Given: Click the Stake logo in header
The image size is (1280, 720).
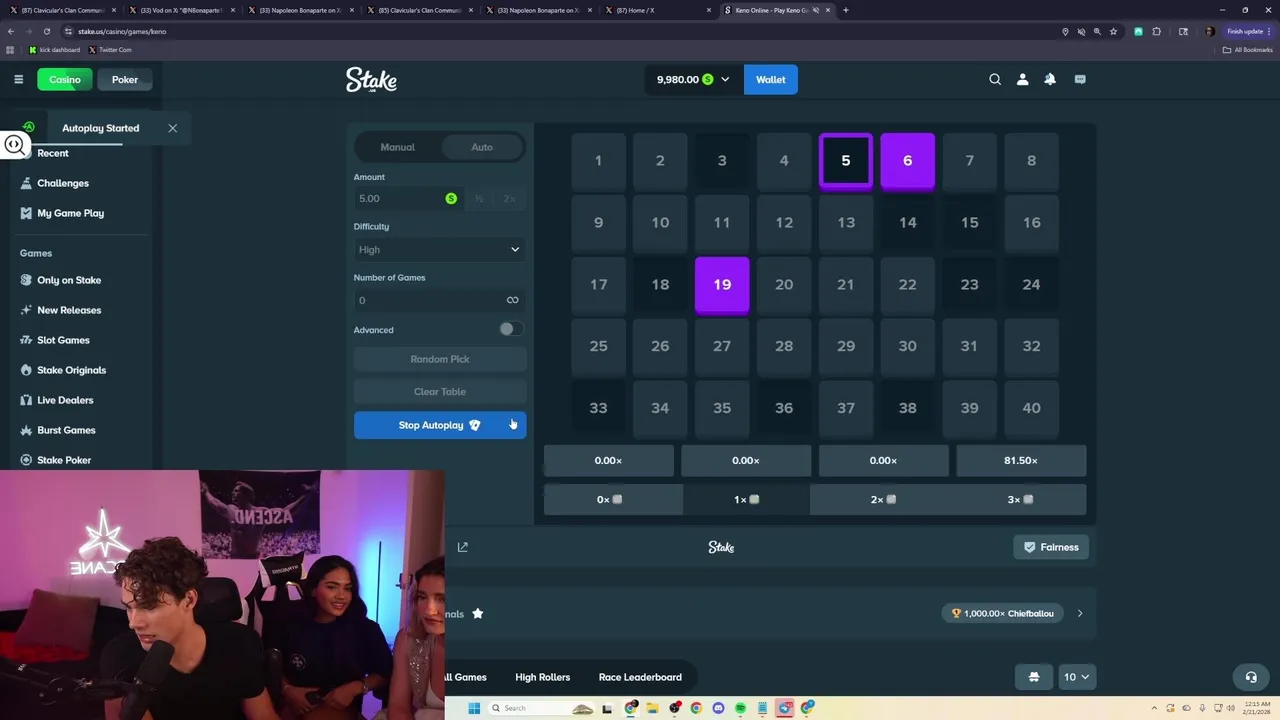Looking at the screenshot, I should [371, 79].
